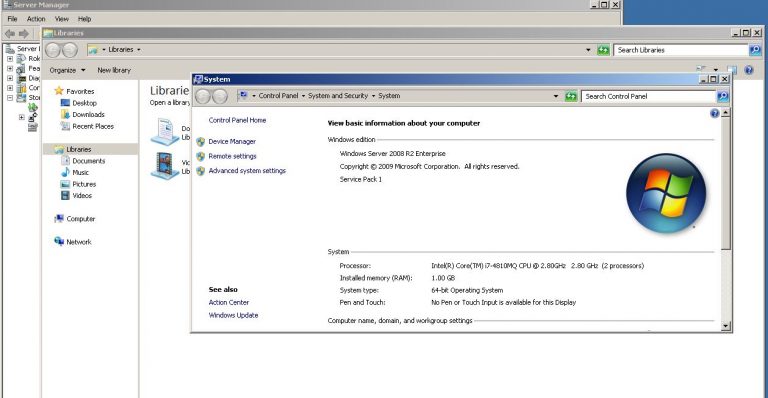Expand dropdown arrow after System and Security

373,96
